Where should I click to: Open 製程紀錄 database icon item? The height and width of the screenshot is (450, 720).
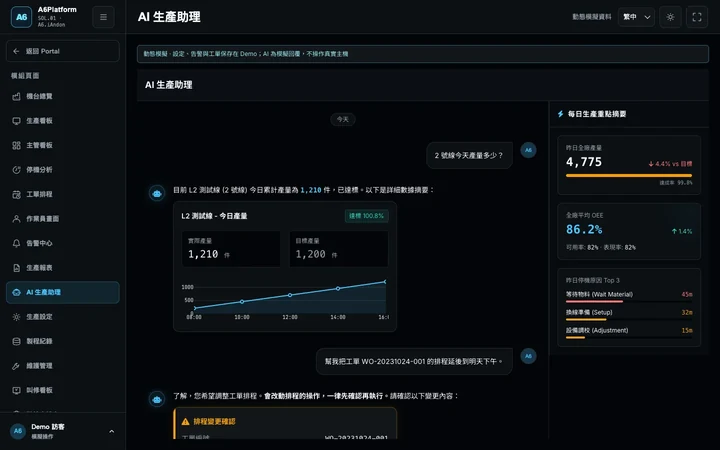tap(62, 341)
